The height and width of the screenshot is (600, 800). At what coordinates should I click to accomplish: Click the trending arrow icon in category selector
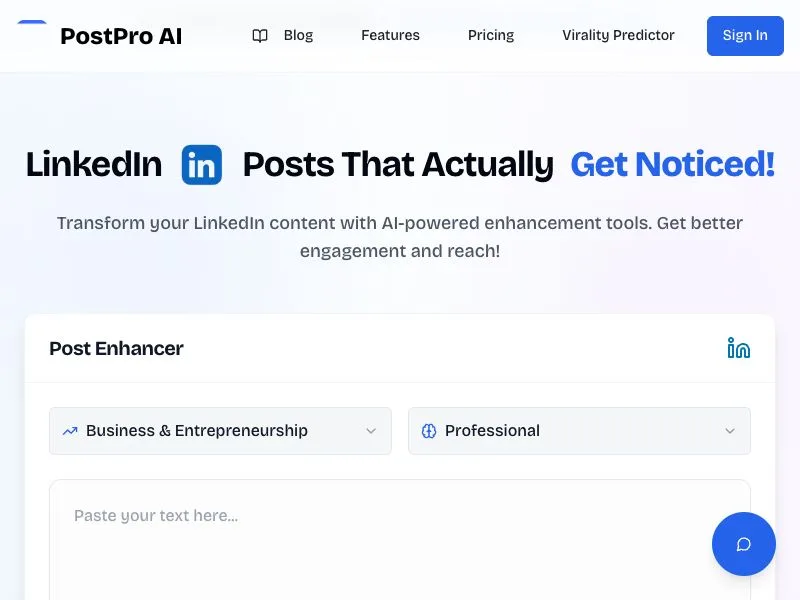pos(70,431)
